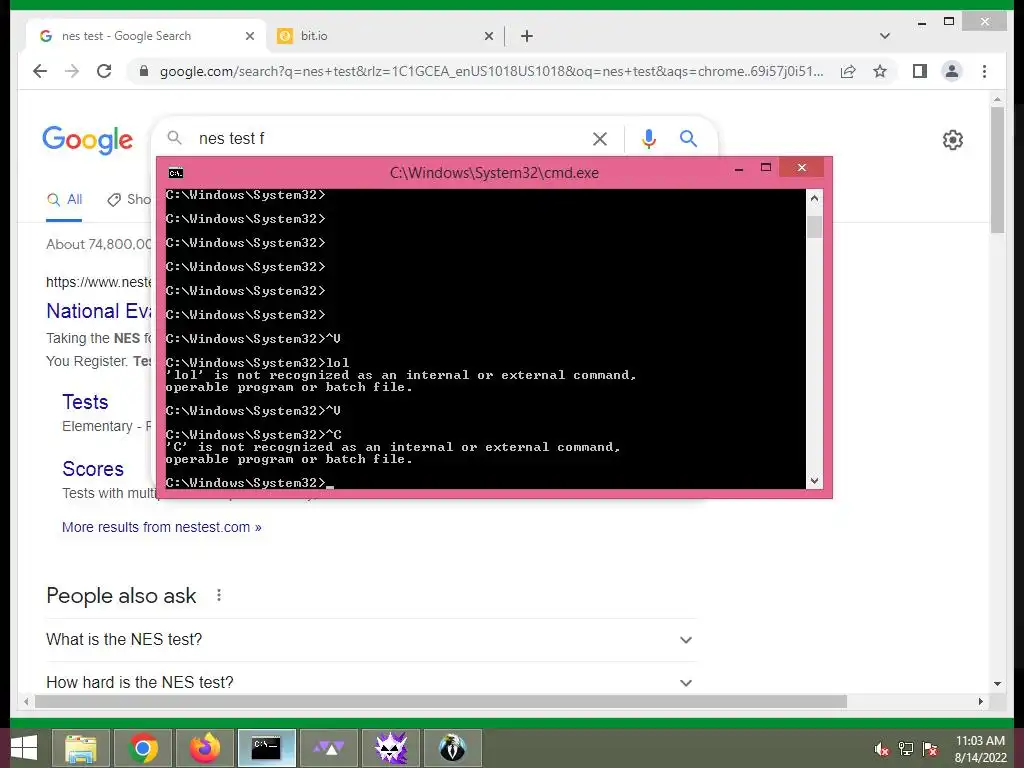Open the network tray icon
Viewport: 1024px width, 768px height.
906,749
